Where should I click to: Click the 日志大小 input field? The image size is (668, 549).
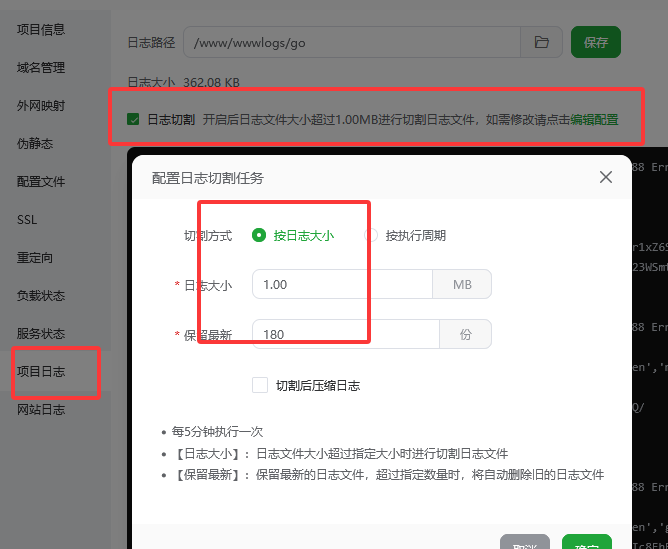[341, 285]
